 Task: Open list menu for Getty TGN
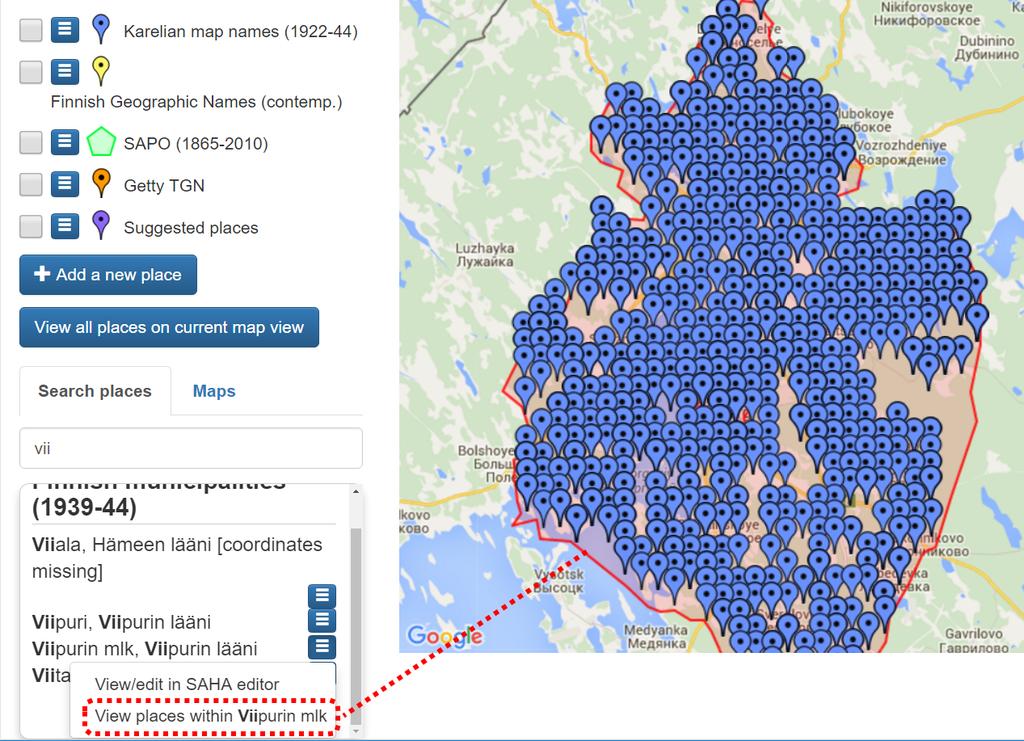click(x=65, y=184)
